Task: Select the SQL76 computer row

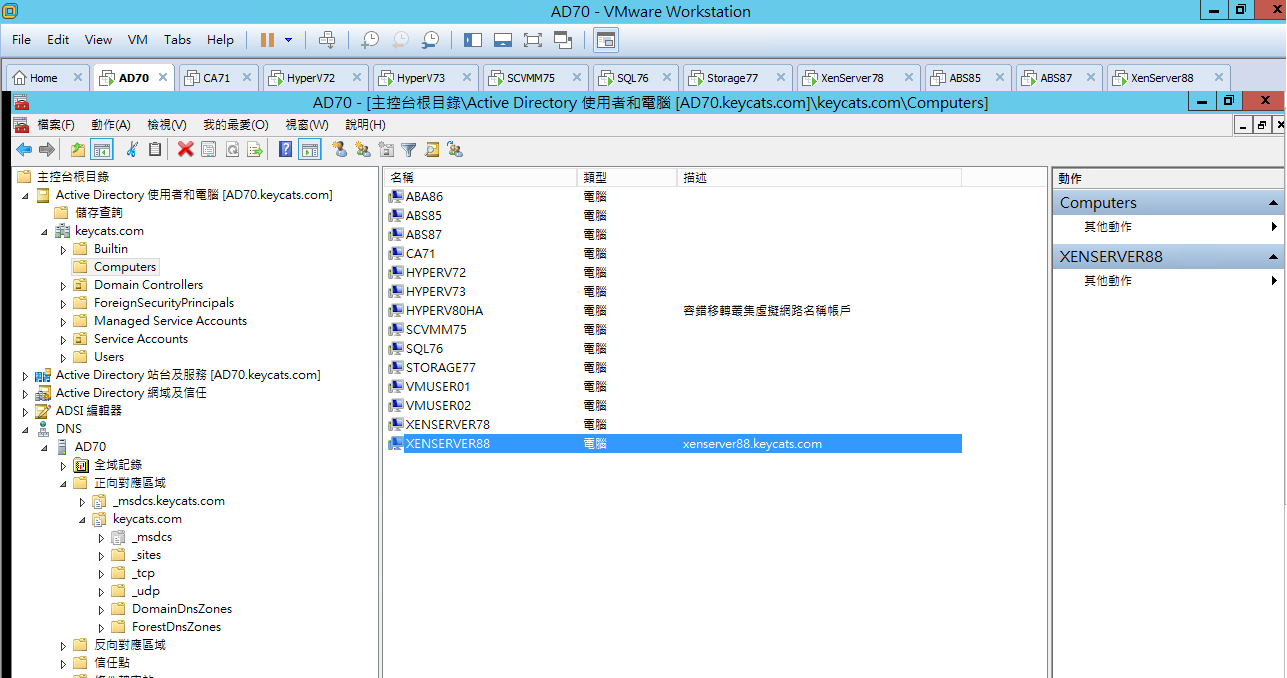Action: (x=673, y=349)
